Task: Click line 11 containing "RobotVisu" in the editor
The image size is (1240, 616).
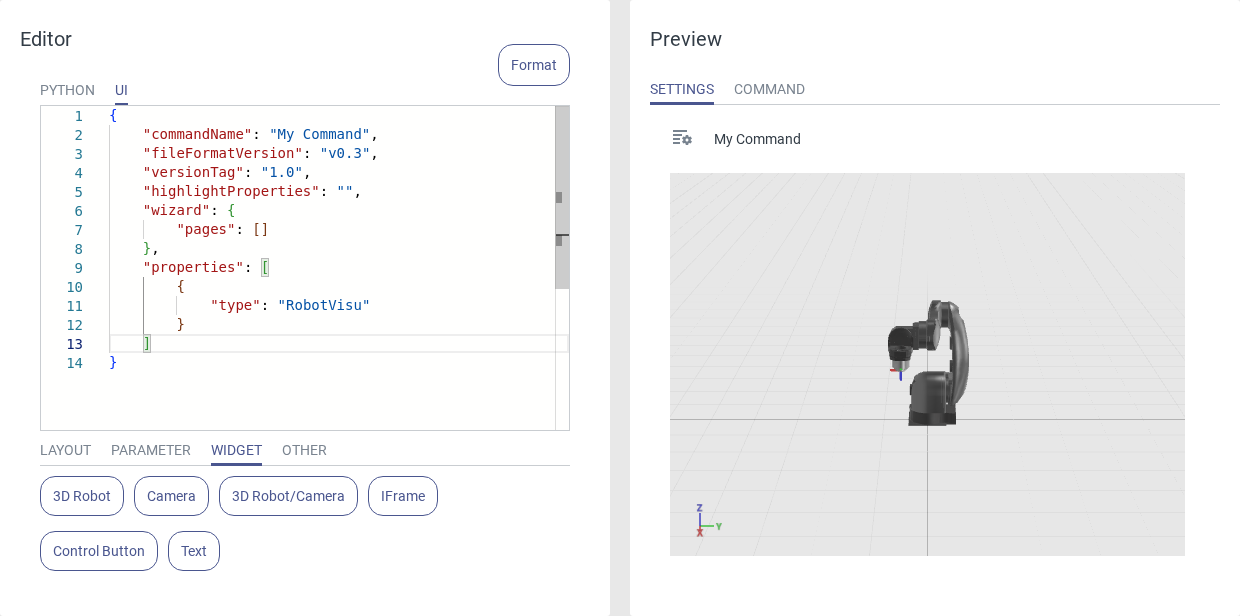Action: pyautogui.click(x=290, y=306)
